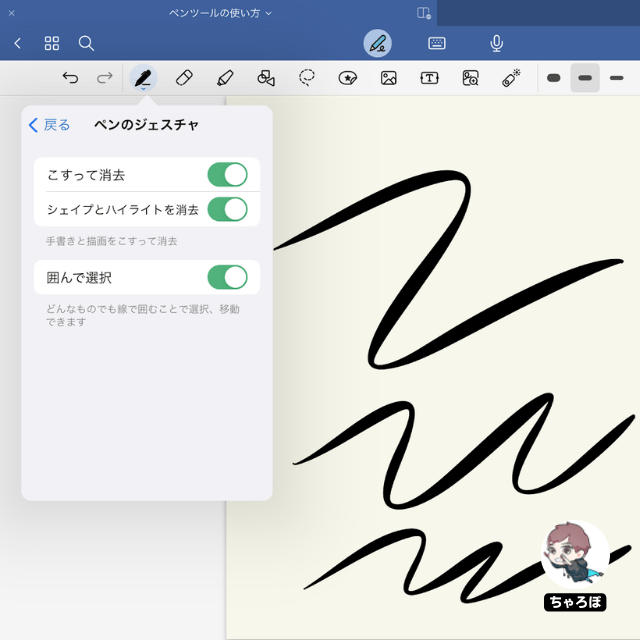Viewport: 640px width, 640px height.
Task: Select the Text box tool
Action: 429,78
